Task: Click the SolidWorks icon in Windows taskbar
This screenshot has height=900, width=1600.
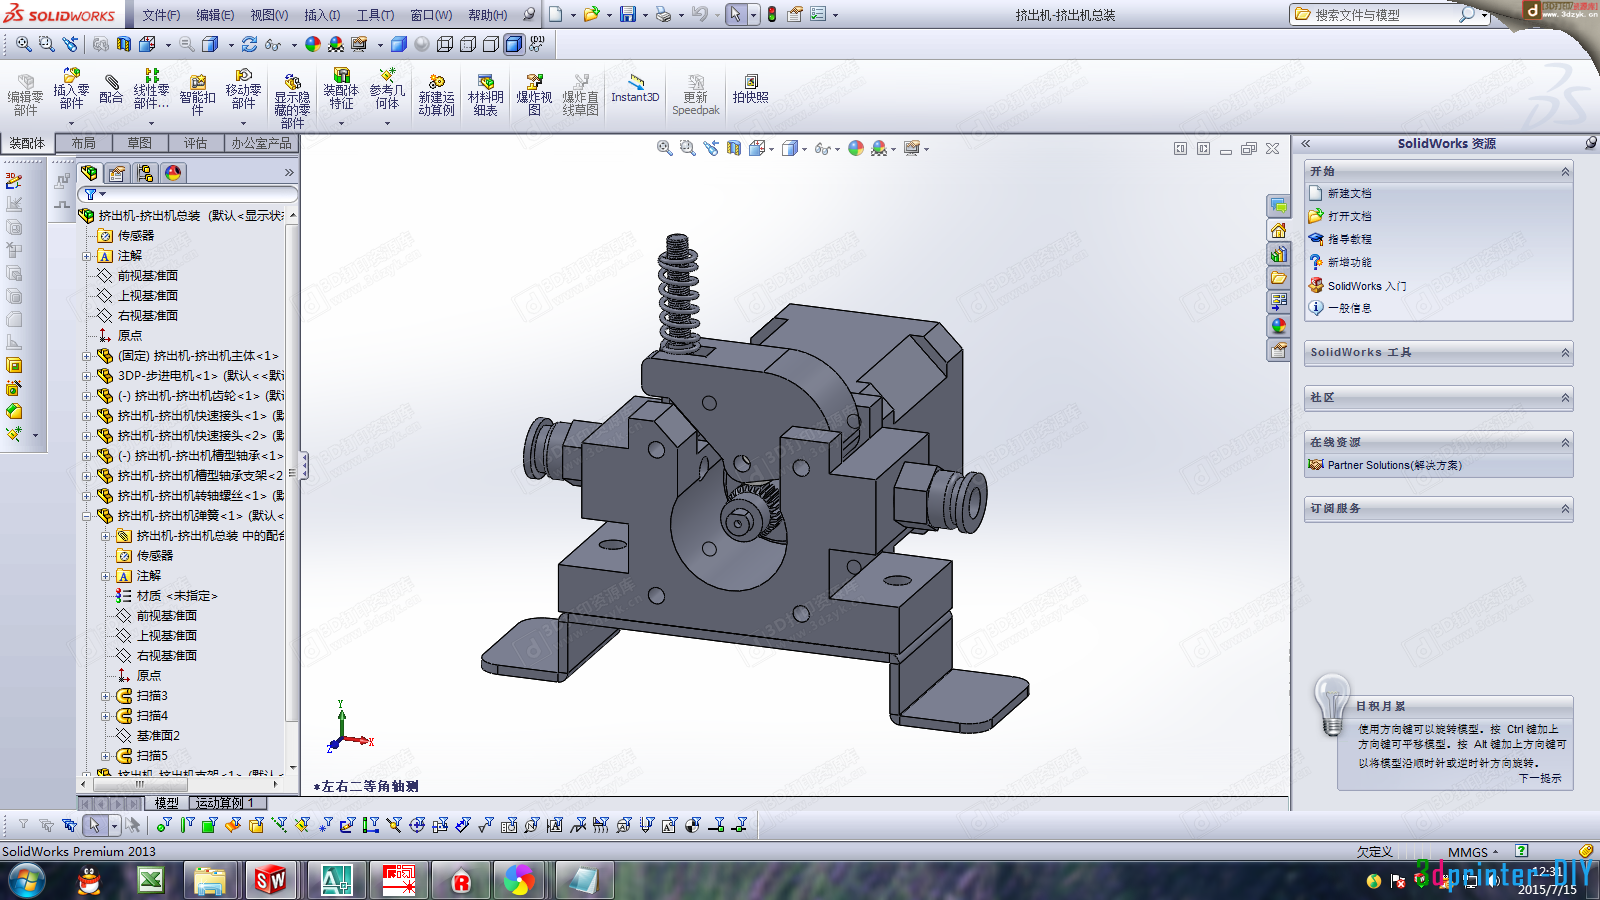Action: coord(270,880)
